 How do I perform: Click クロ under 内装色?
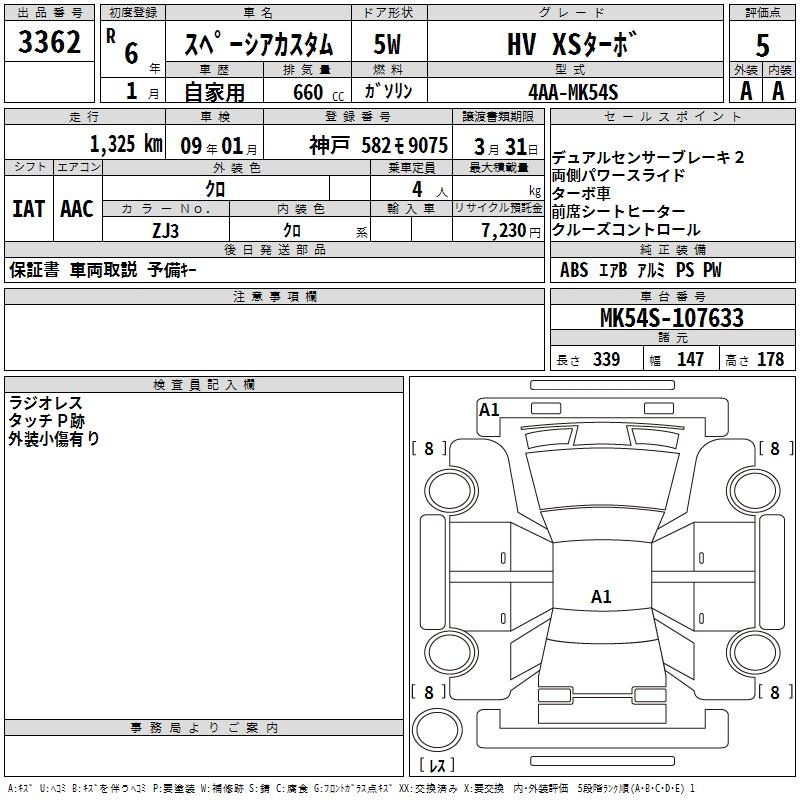292,231
